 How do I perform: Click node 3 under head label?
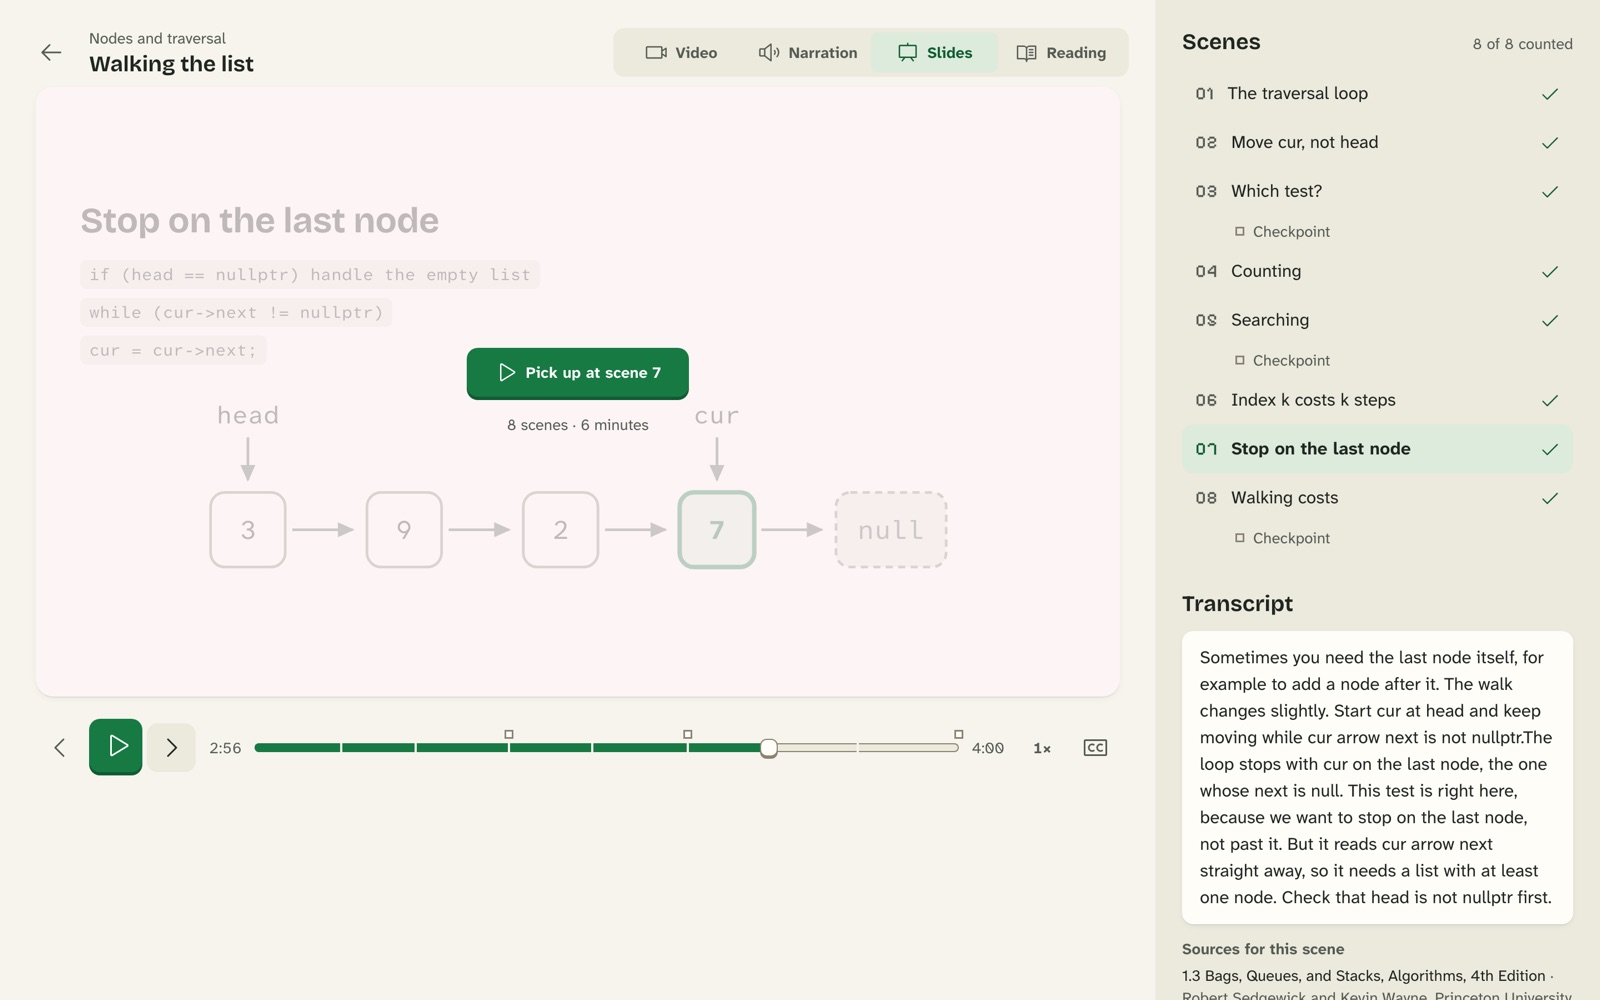click(x=248, y=530)
